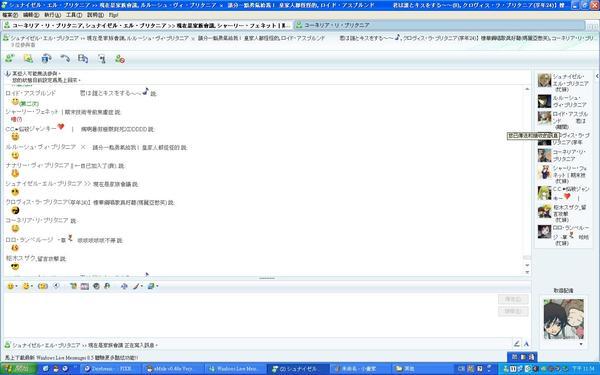
Task: Switch to handwriting input mode icon
Action: (517, 344)
